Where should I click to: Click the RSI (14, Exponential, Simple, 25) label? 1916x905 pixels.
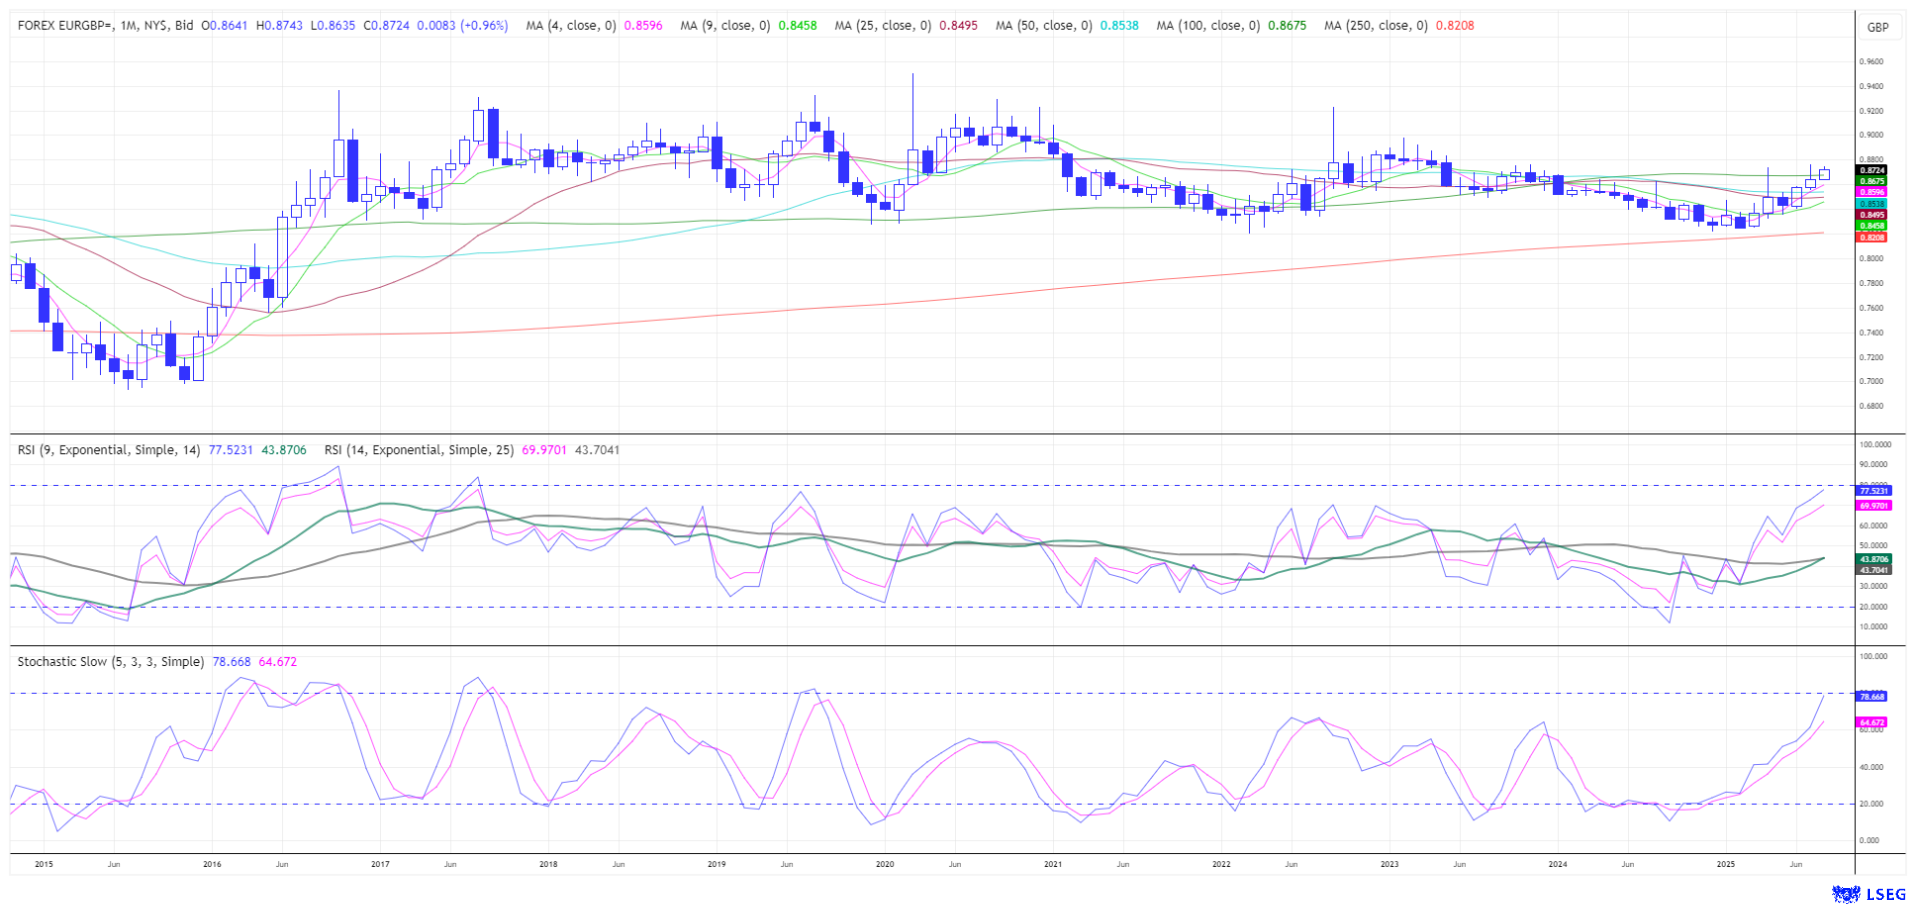(x=419, y=450)
